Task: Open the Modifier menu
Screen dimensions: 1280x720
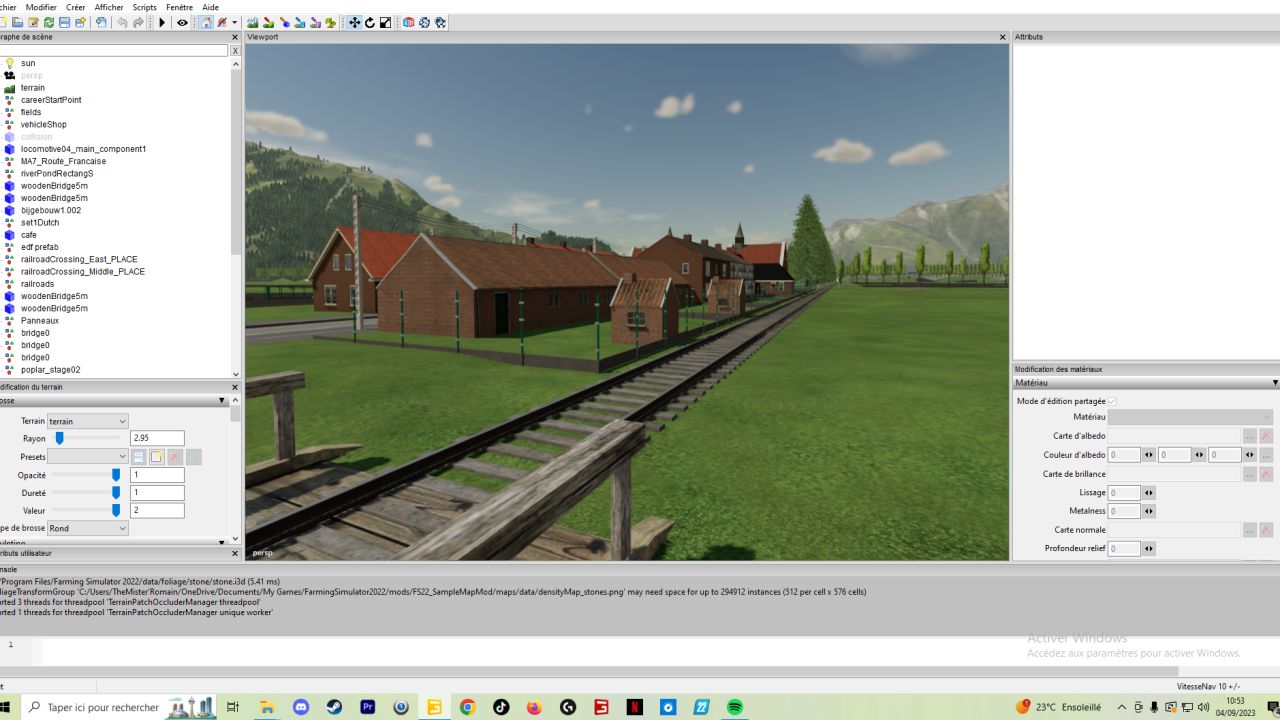Action: pos(41,7)
